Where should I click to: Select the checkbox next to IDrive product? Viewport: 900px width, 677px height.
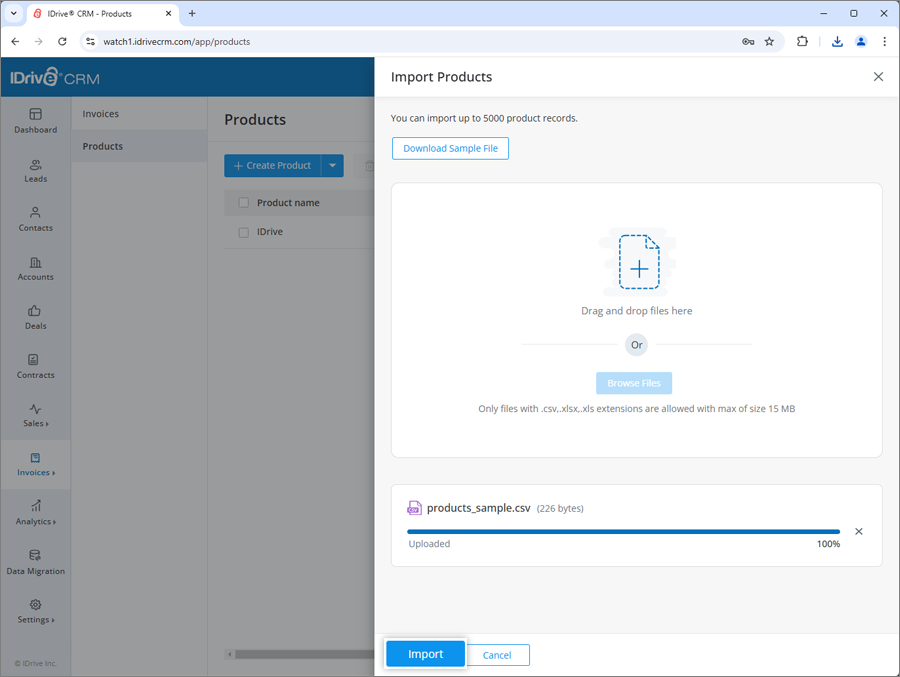tap(243, 231)
